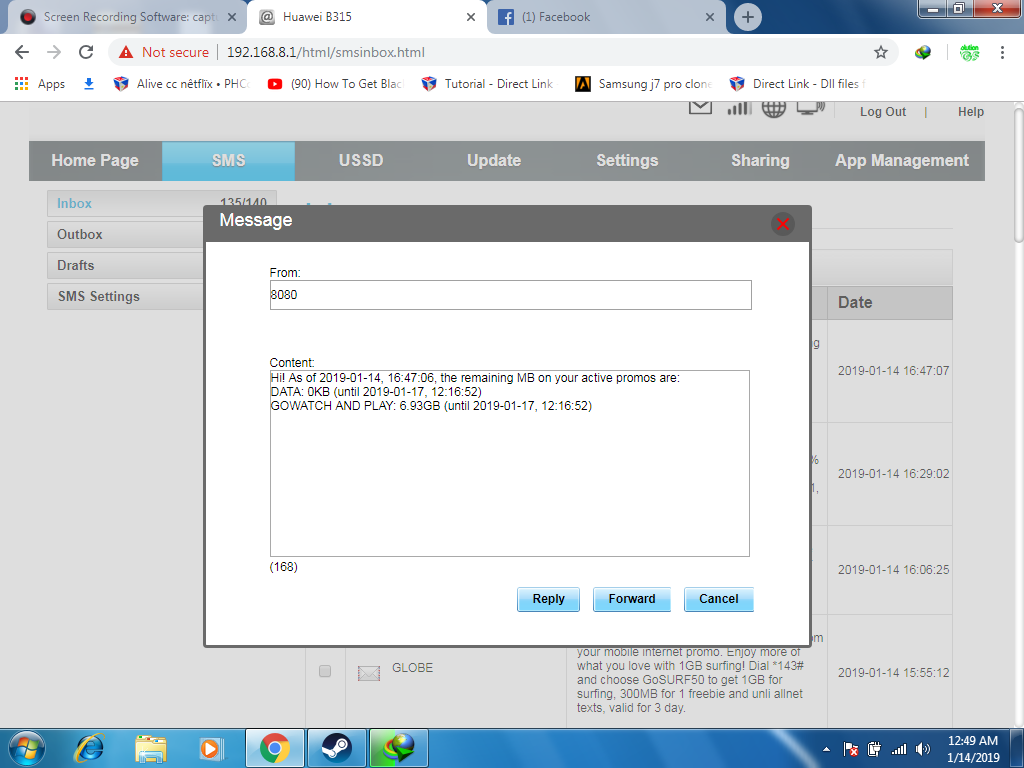Image resolution: width=1024 pixels, height=768 pixels.
Task: Click the browser Forward arrow
Action: coord(54,52)
